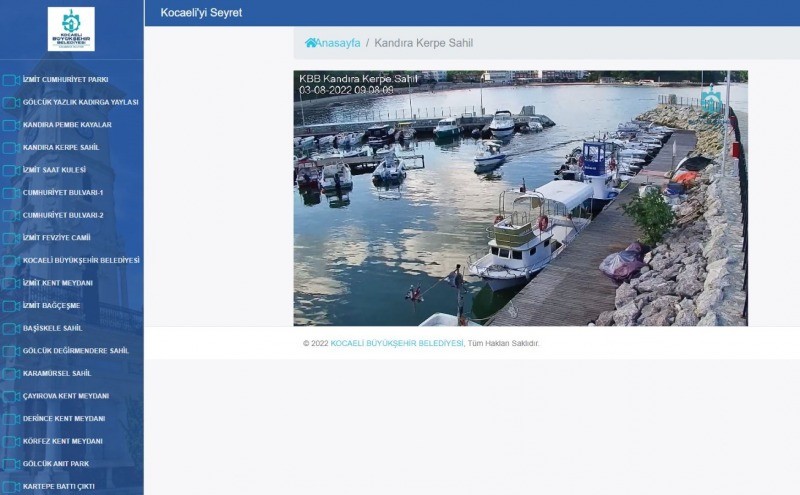Select Kandıra Pembe Kayalar camera
800x495 pixels.
(x=67, y=125)
